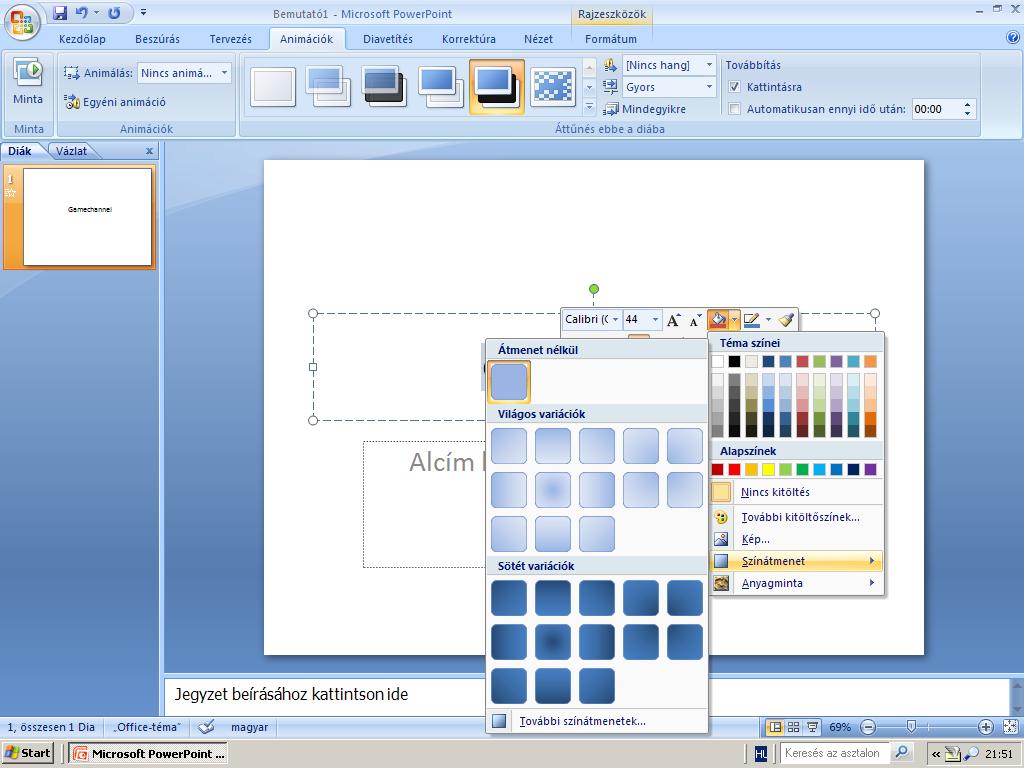Customize quick access toolbar dropdown
This screenshot has width=1024, height=768.
(x=144, y=12)
